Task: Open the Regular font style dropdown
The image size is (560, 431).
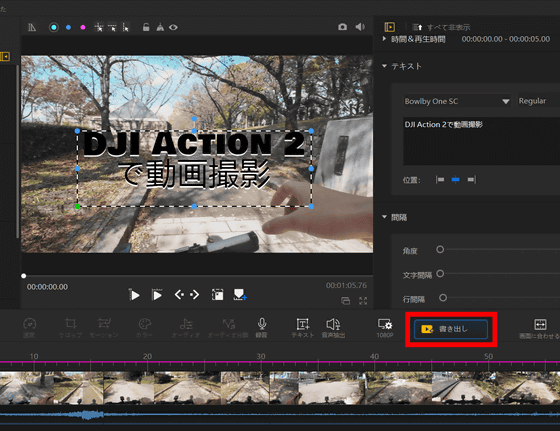Action: 539,101
